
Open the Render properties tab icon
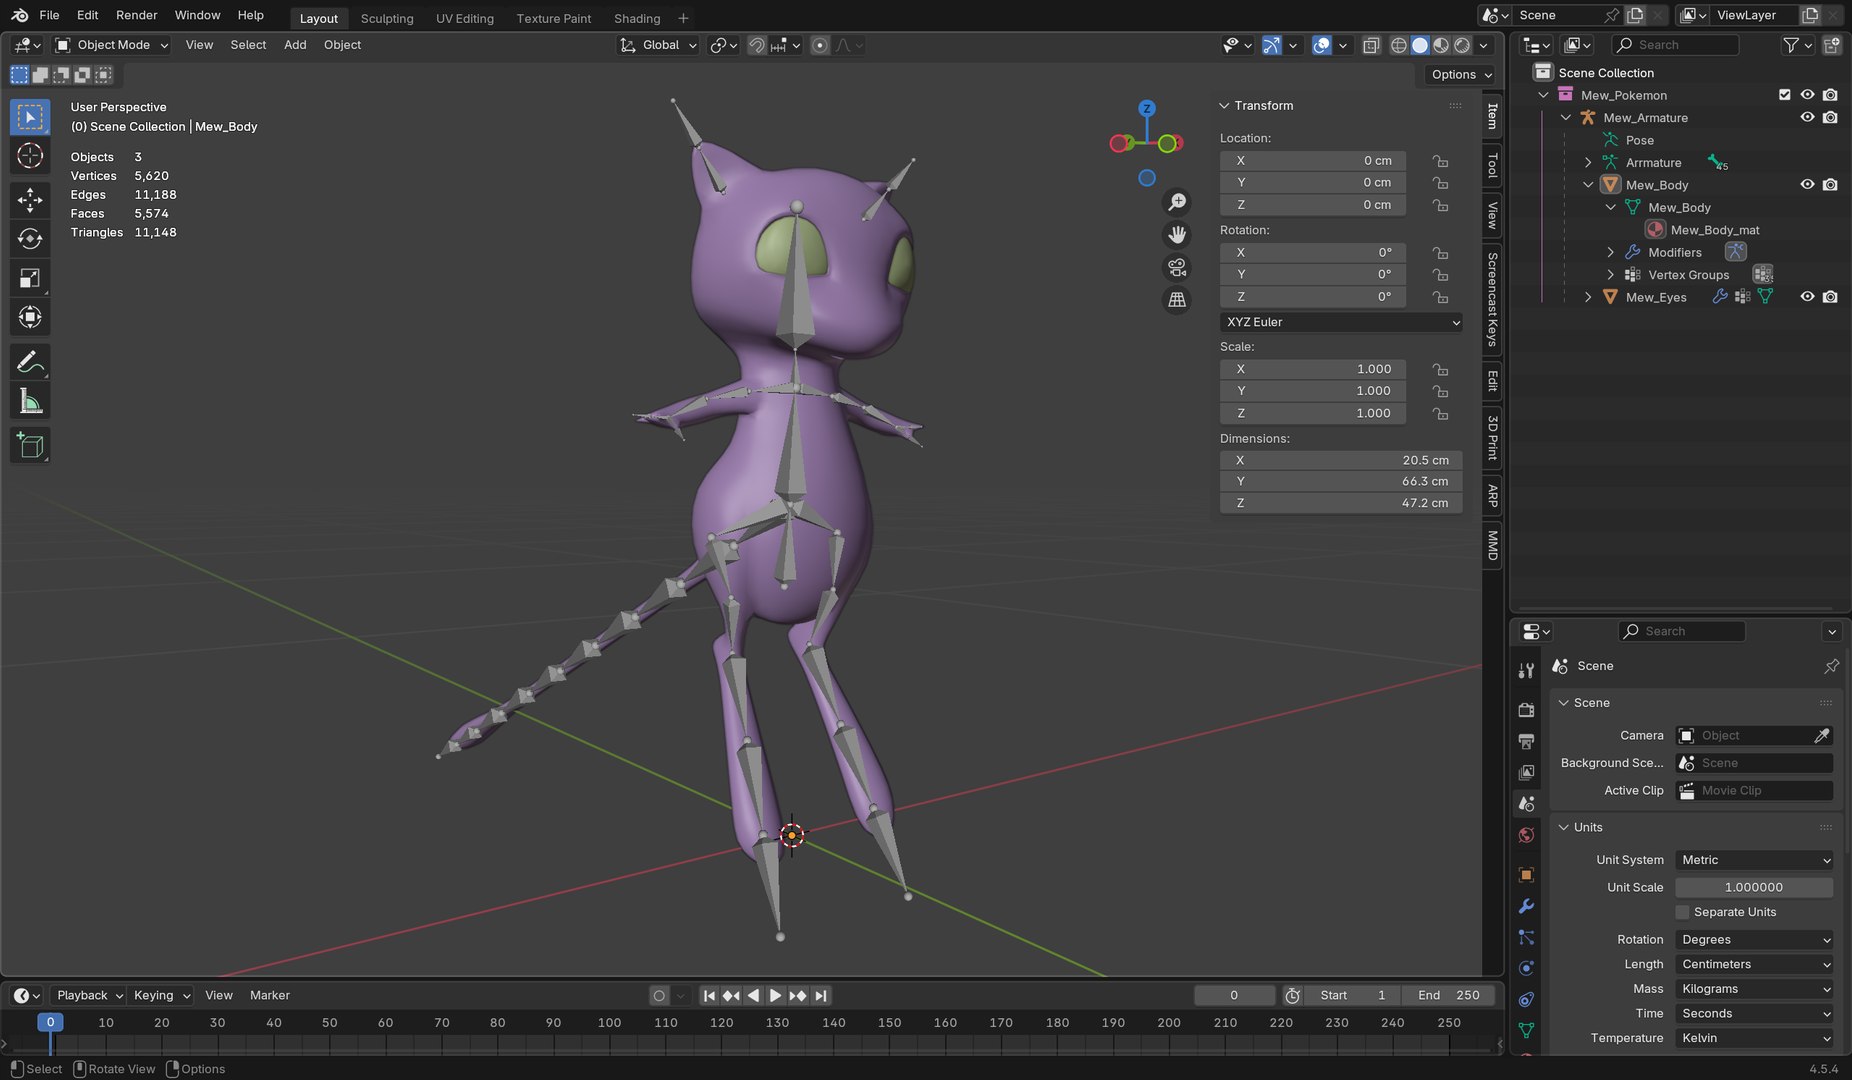coord(1526,710)
